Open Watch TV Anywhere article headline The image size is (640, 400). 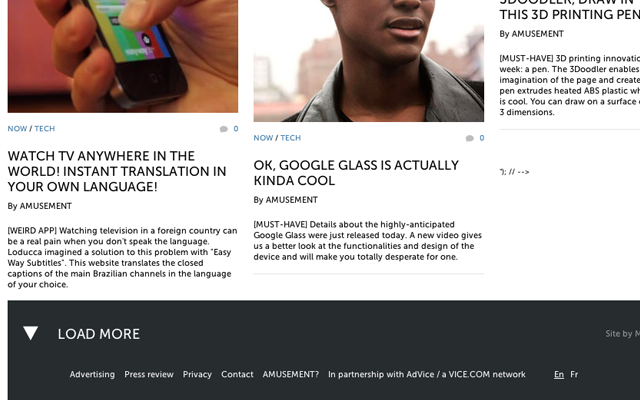[x=117, y=171]
